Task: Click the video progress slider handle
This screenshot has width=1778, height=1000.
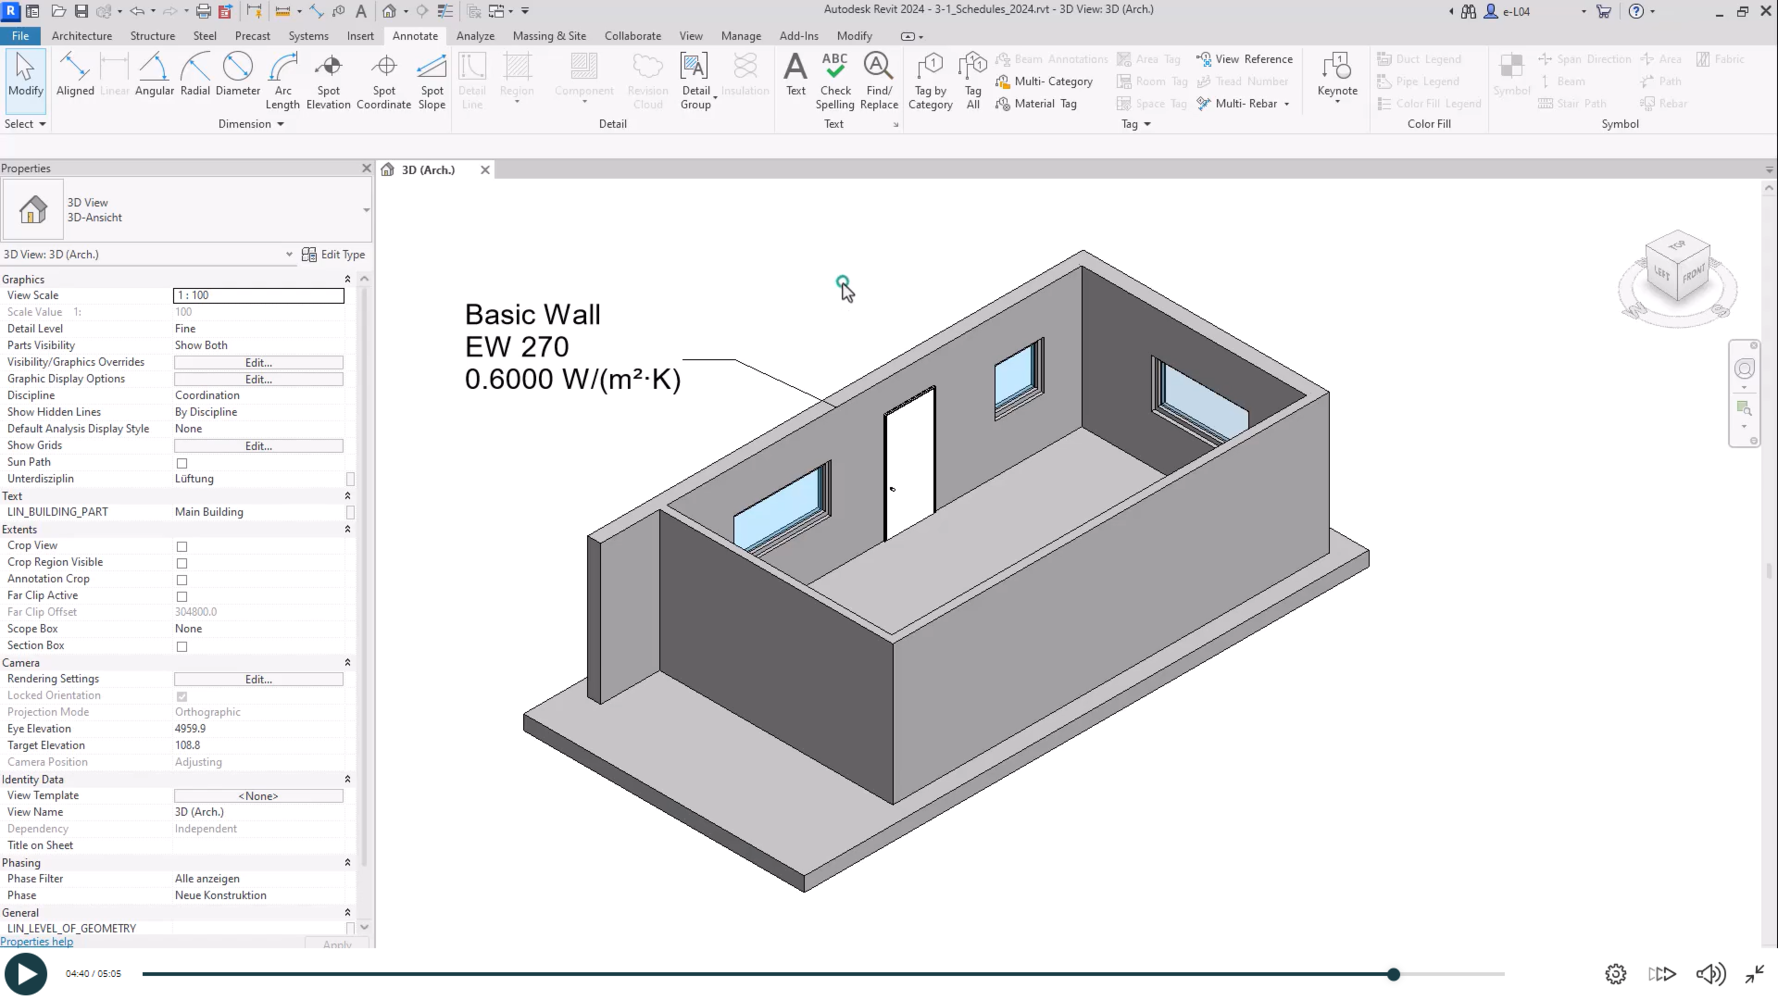Action: [x=1393, y=974]
